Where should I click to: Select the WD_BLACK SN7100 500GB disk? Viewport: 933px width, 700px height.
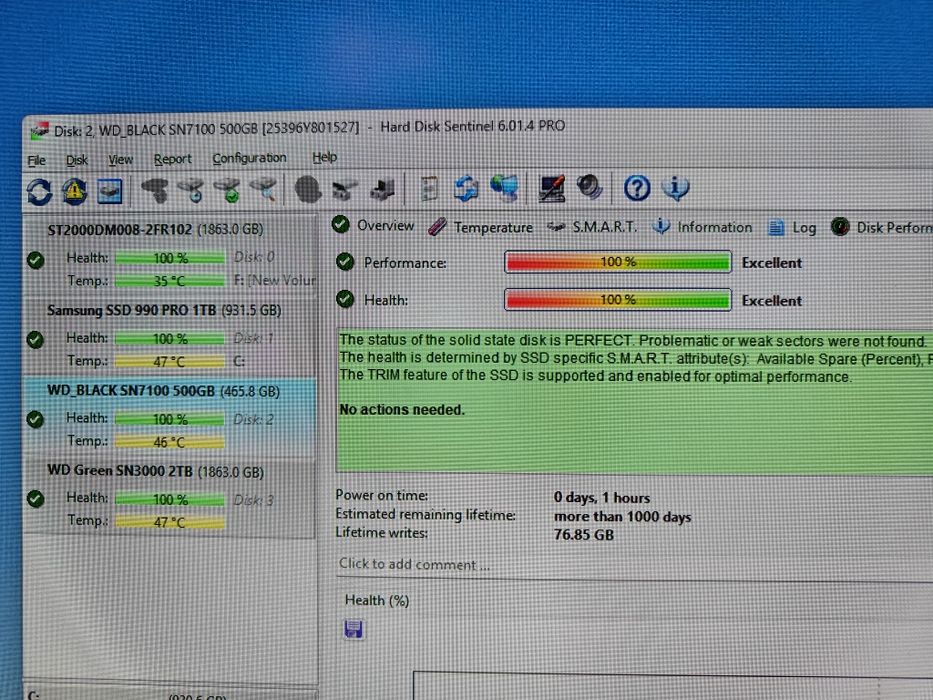click(170, 417)
